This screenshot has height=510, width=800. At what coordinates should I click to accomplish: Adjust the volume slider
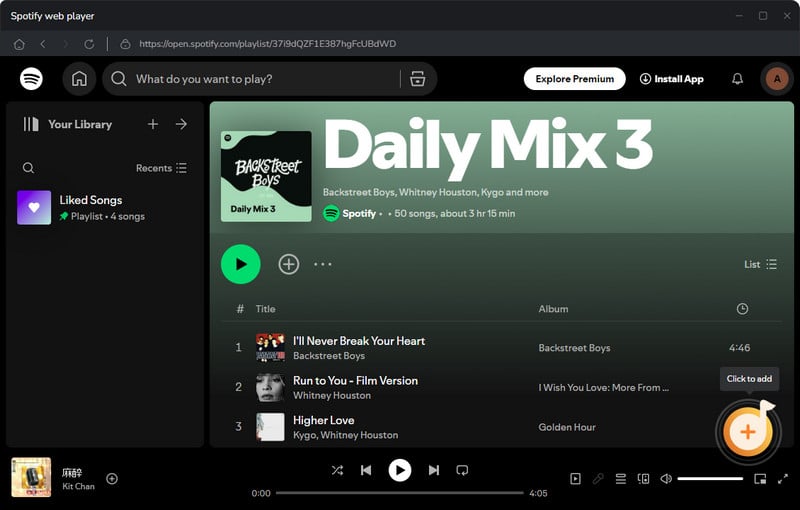point(710,479)
